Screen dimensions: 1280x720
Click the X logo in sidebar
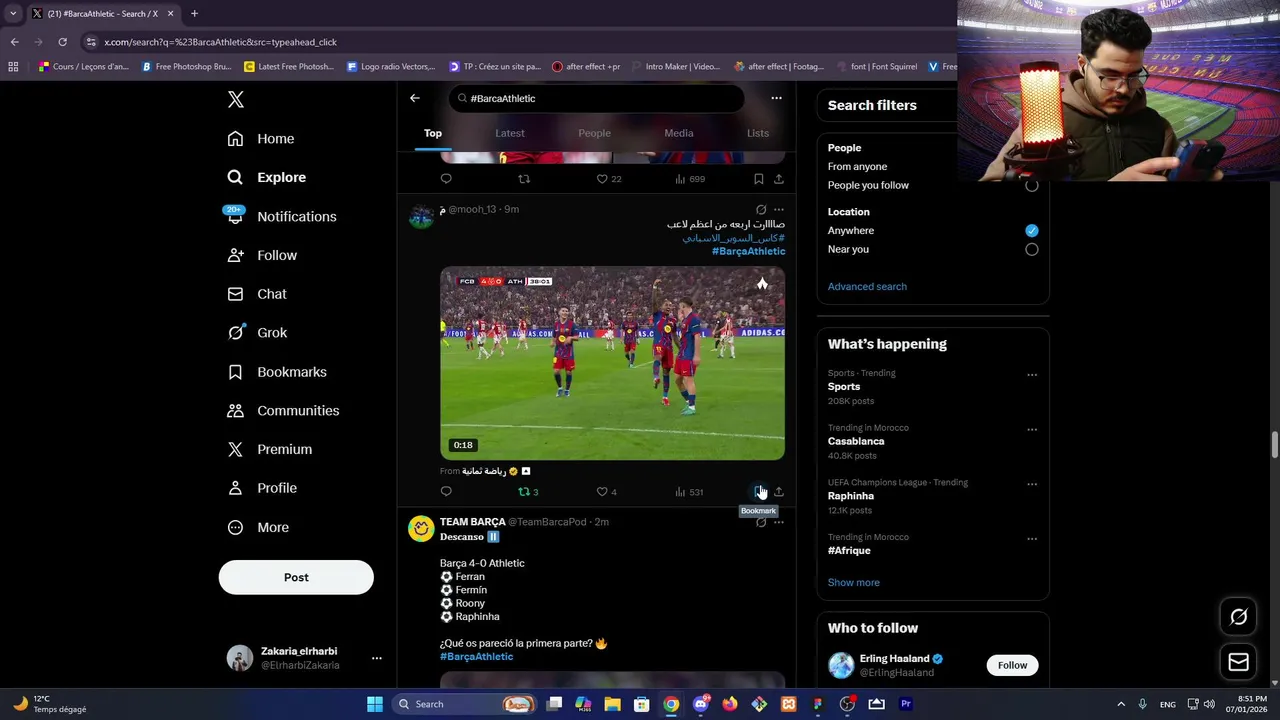click(236, 99)
